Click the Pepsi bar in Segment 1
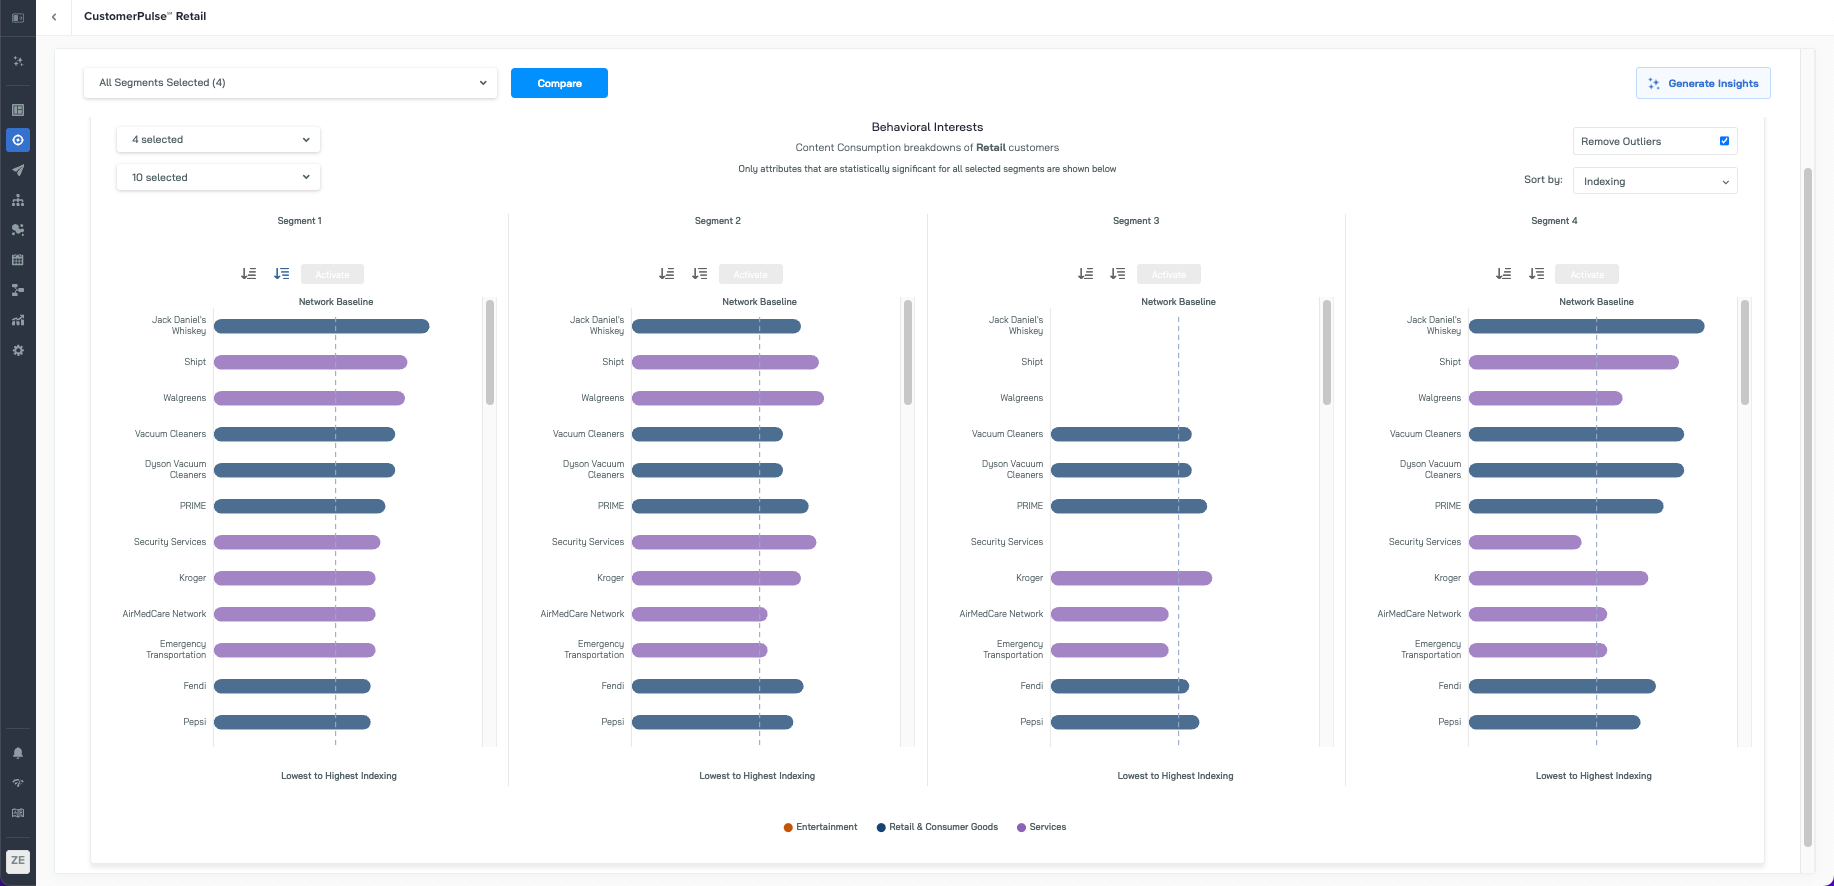 pos(292,722)
